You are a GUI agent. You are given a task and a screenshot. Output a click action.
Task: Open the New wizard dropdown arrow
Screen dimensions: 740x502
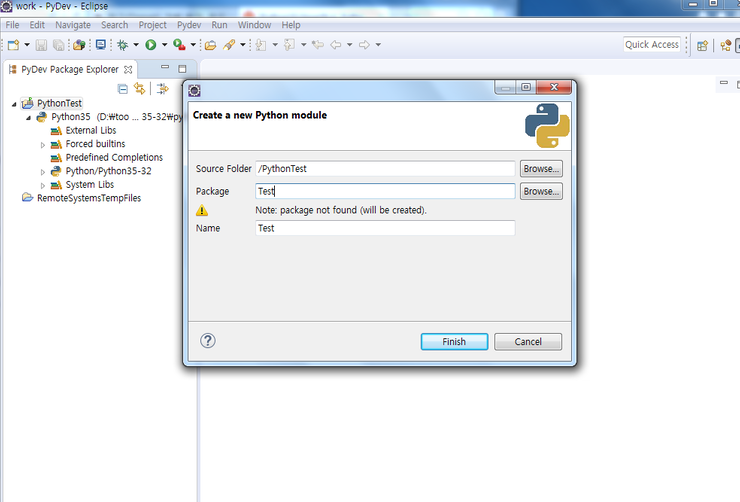coord(27,45)
